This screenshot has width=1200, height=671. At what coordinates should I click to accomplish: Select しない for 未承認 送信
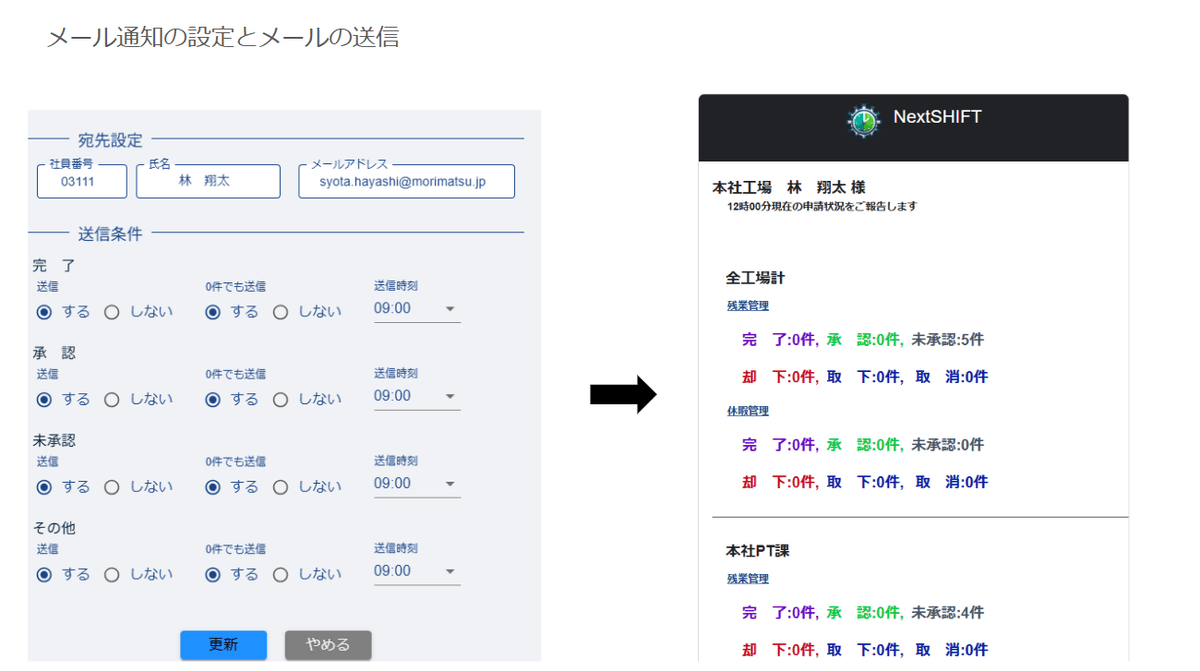[111, 486]
